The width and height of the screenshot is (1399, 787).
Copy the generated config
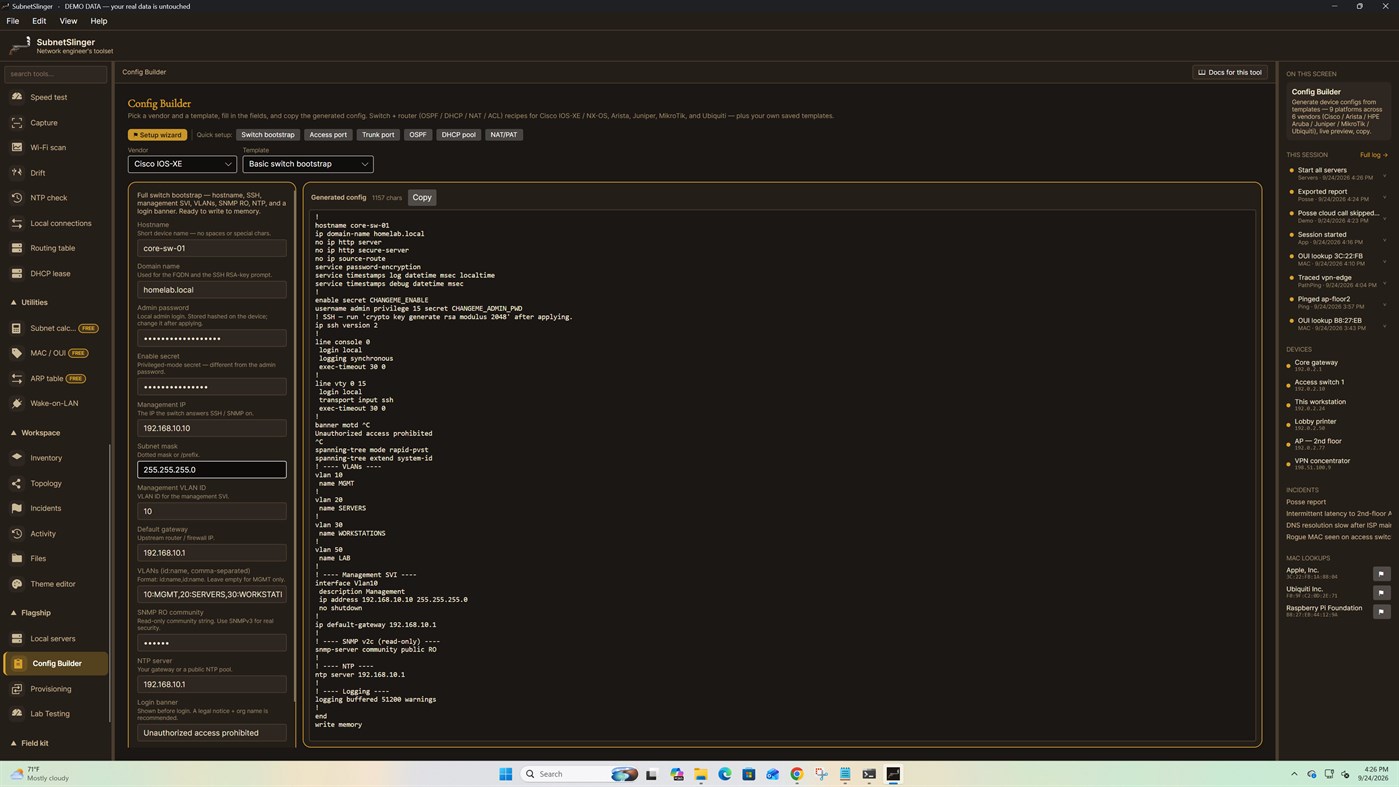point(422,197)
